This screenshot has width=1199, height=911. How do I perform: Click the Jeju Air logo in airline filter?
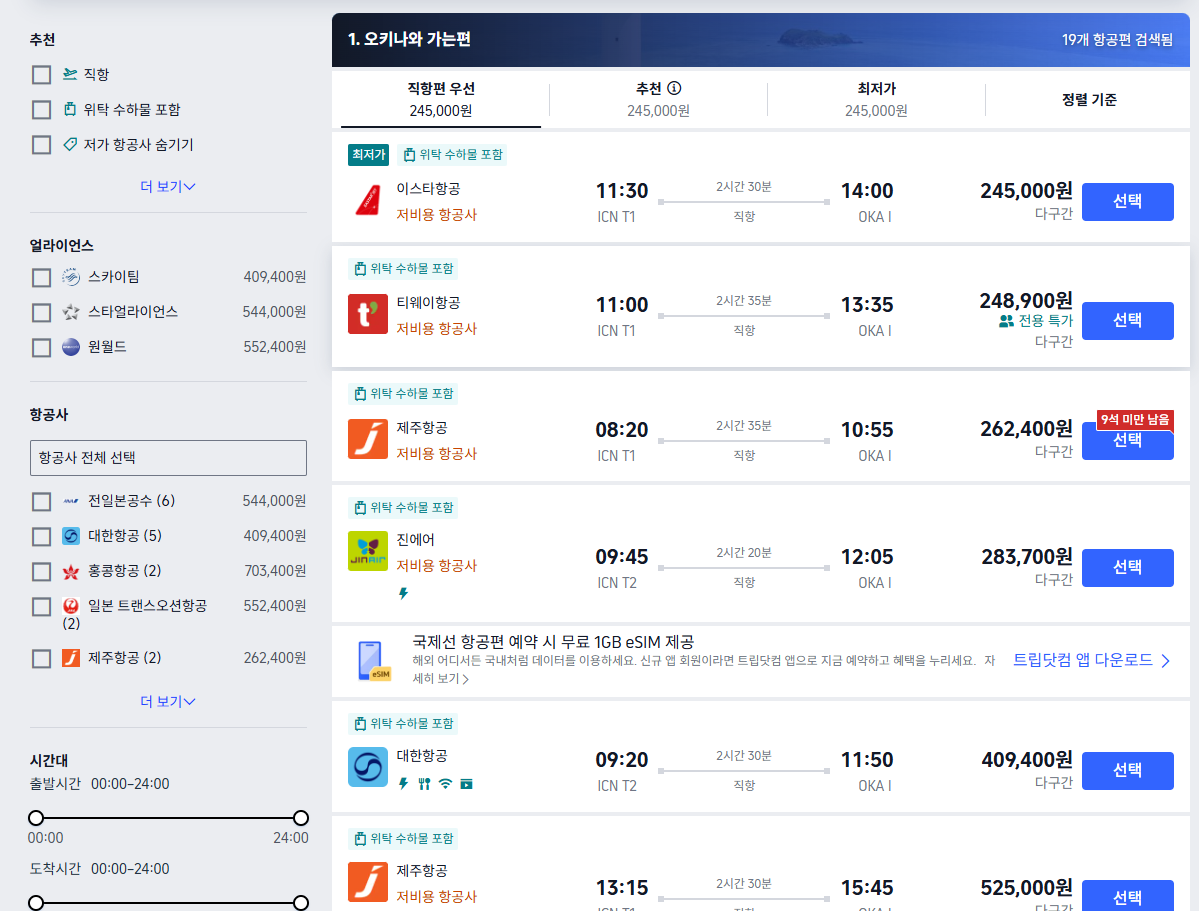pyautogui.click(x=71, y=658)
